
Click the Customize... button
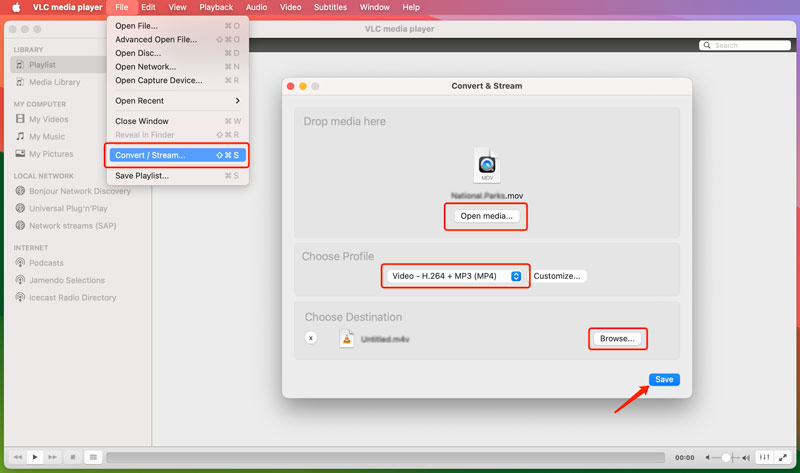click(557, 276)
